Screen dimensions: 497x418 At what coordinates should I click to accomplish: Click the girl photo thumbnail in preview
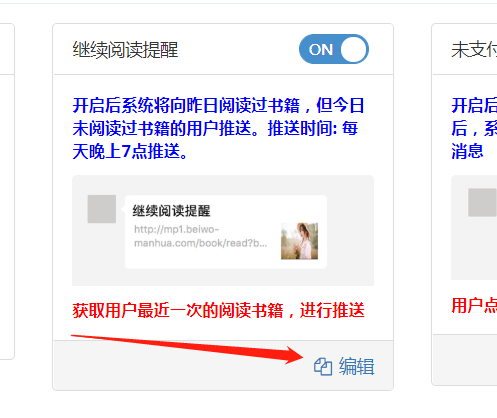coord(299,241)
